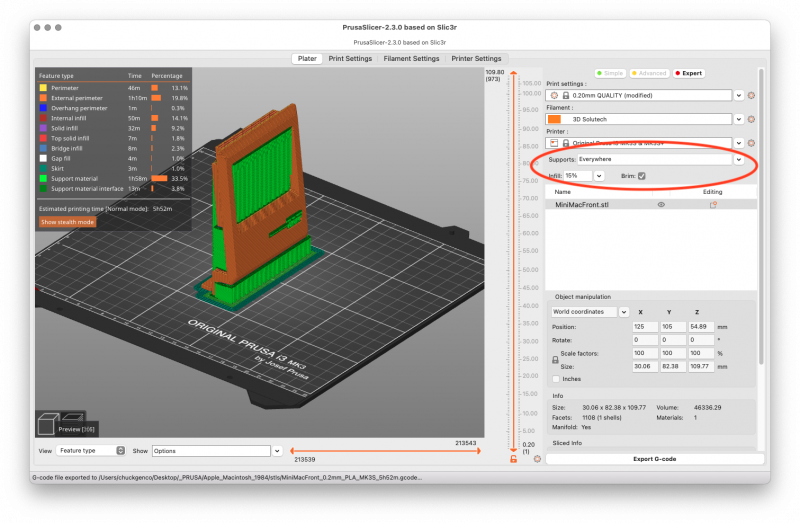Screen dimensions: 800x523
Task: Click the top handle of the vertical layer slider
Action: [513, 74]
